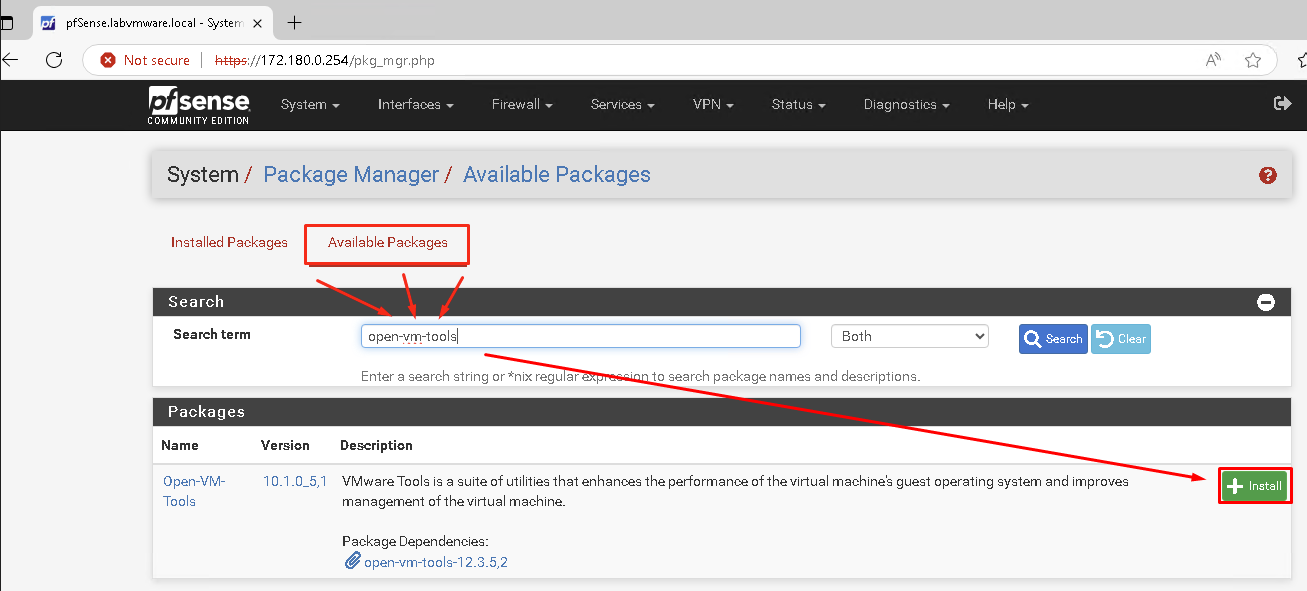Viewport: 1307px width, 591px height.
Task: Open open-vm-tools-12.3.5,2 dependency link
Action: click(436, 562)
